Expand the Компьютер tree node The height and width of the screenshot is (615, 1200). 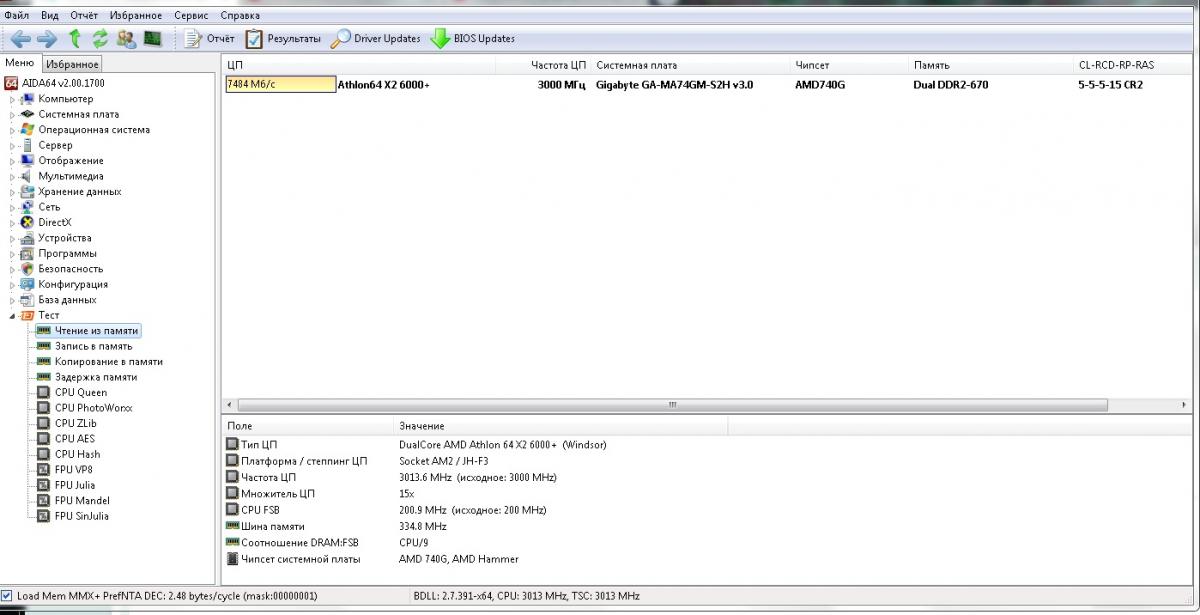12,99
